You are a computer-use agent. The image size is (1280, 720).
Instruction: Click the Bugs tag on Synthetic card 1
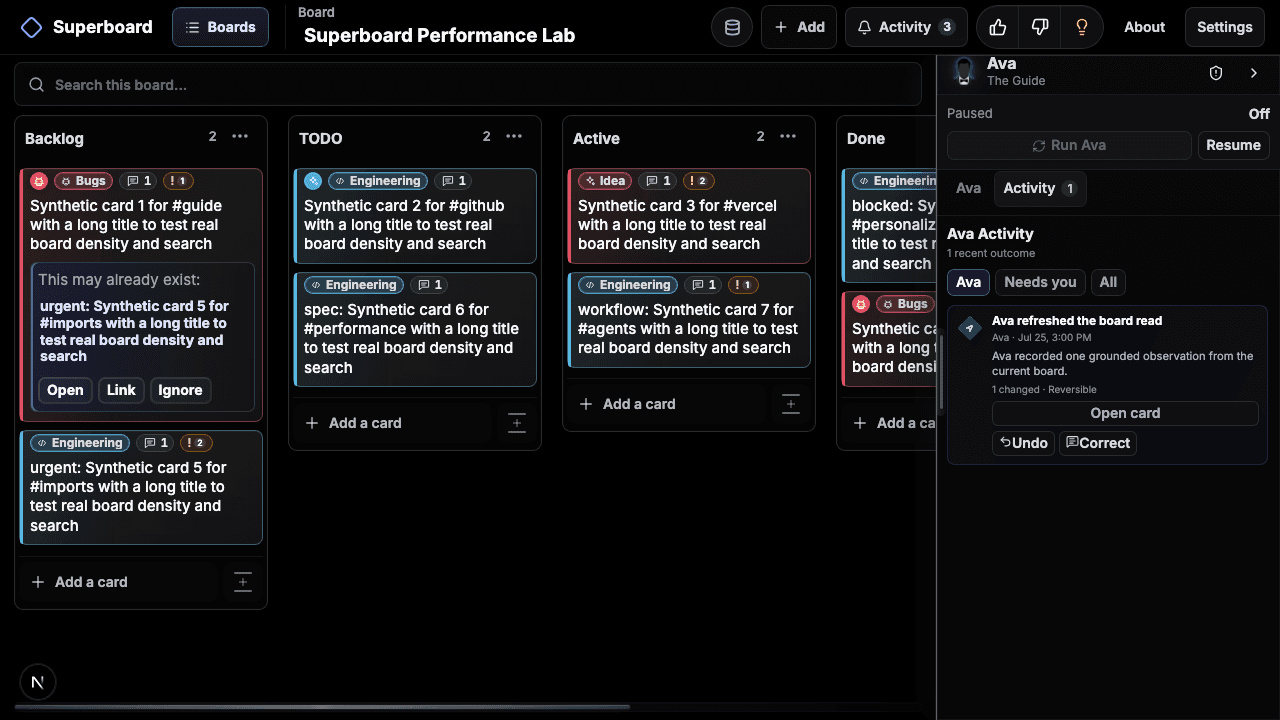(84, 181)
